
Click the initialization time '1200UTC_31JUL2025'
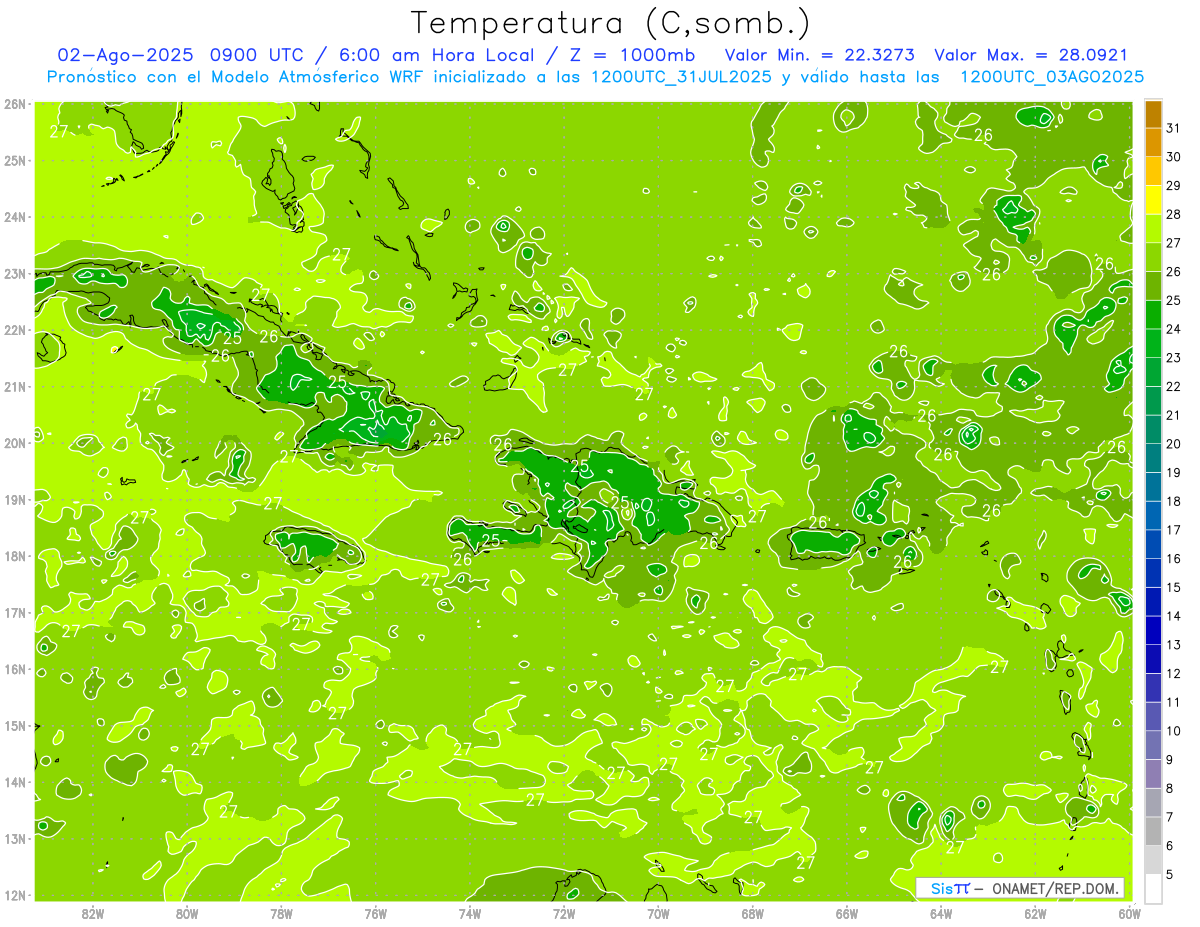point(681,77)
